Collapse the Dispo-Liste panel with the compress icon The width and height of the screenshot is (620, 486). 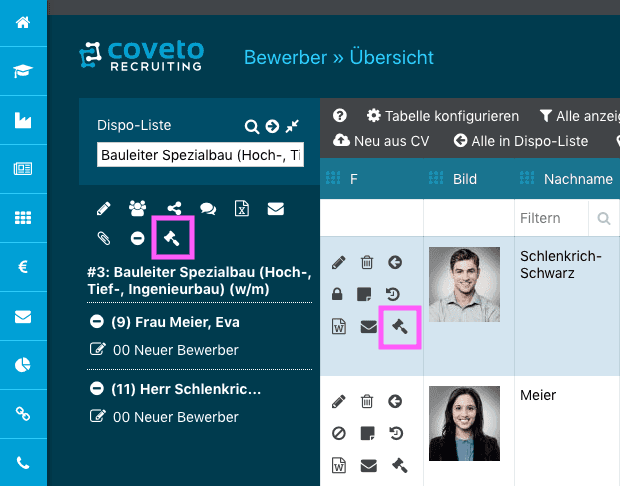tap(293, 126)
